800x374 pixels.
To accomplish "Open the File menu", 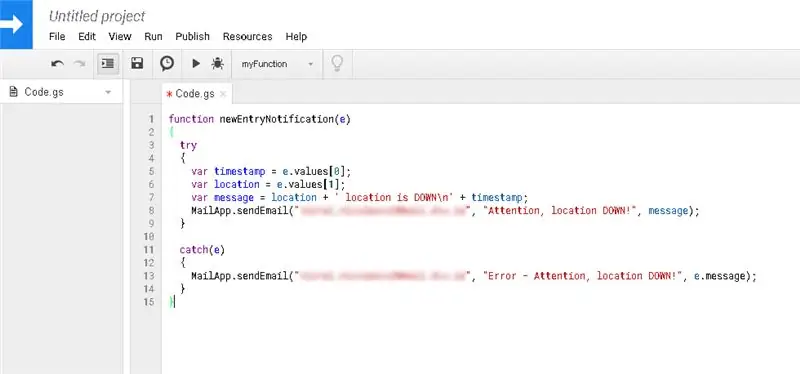I will [x=57, y=37].
